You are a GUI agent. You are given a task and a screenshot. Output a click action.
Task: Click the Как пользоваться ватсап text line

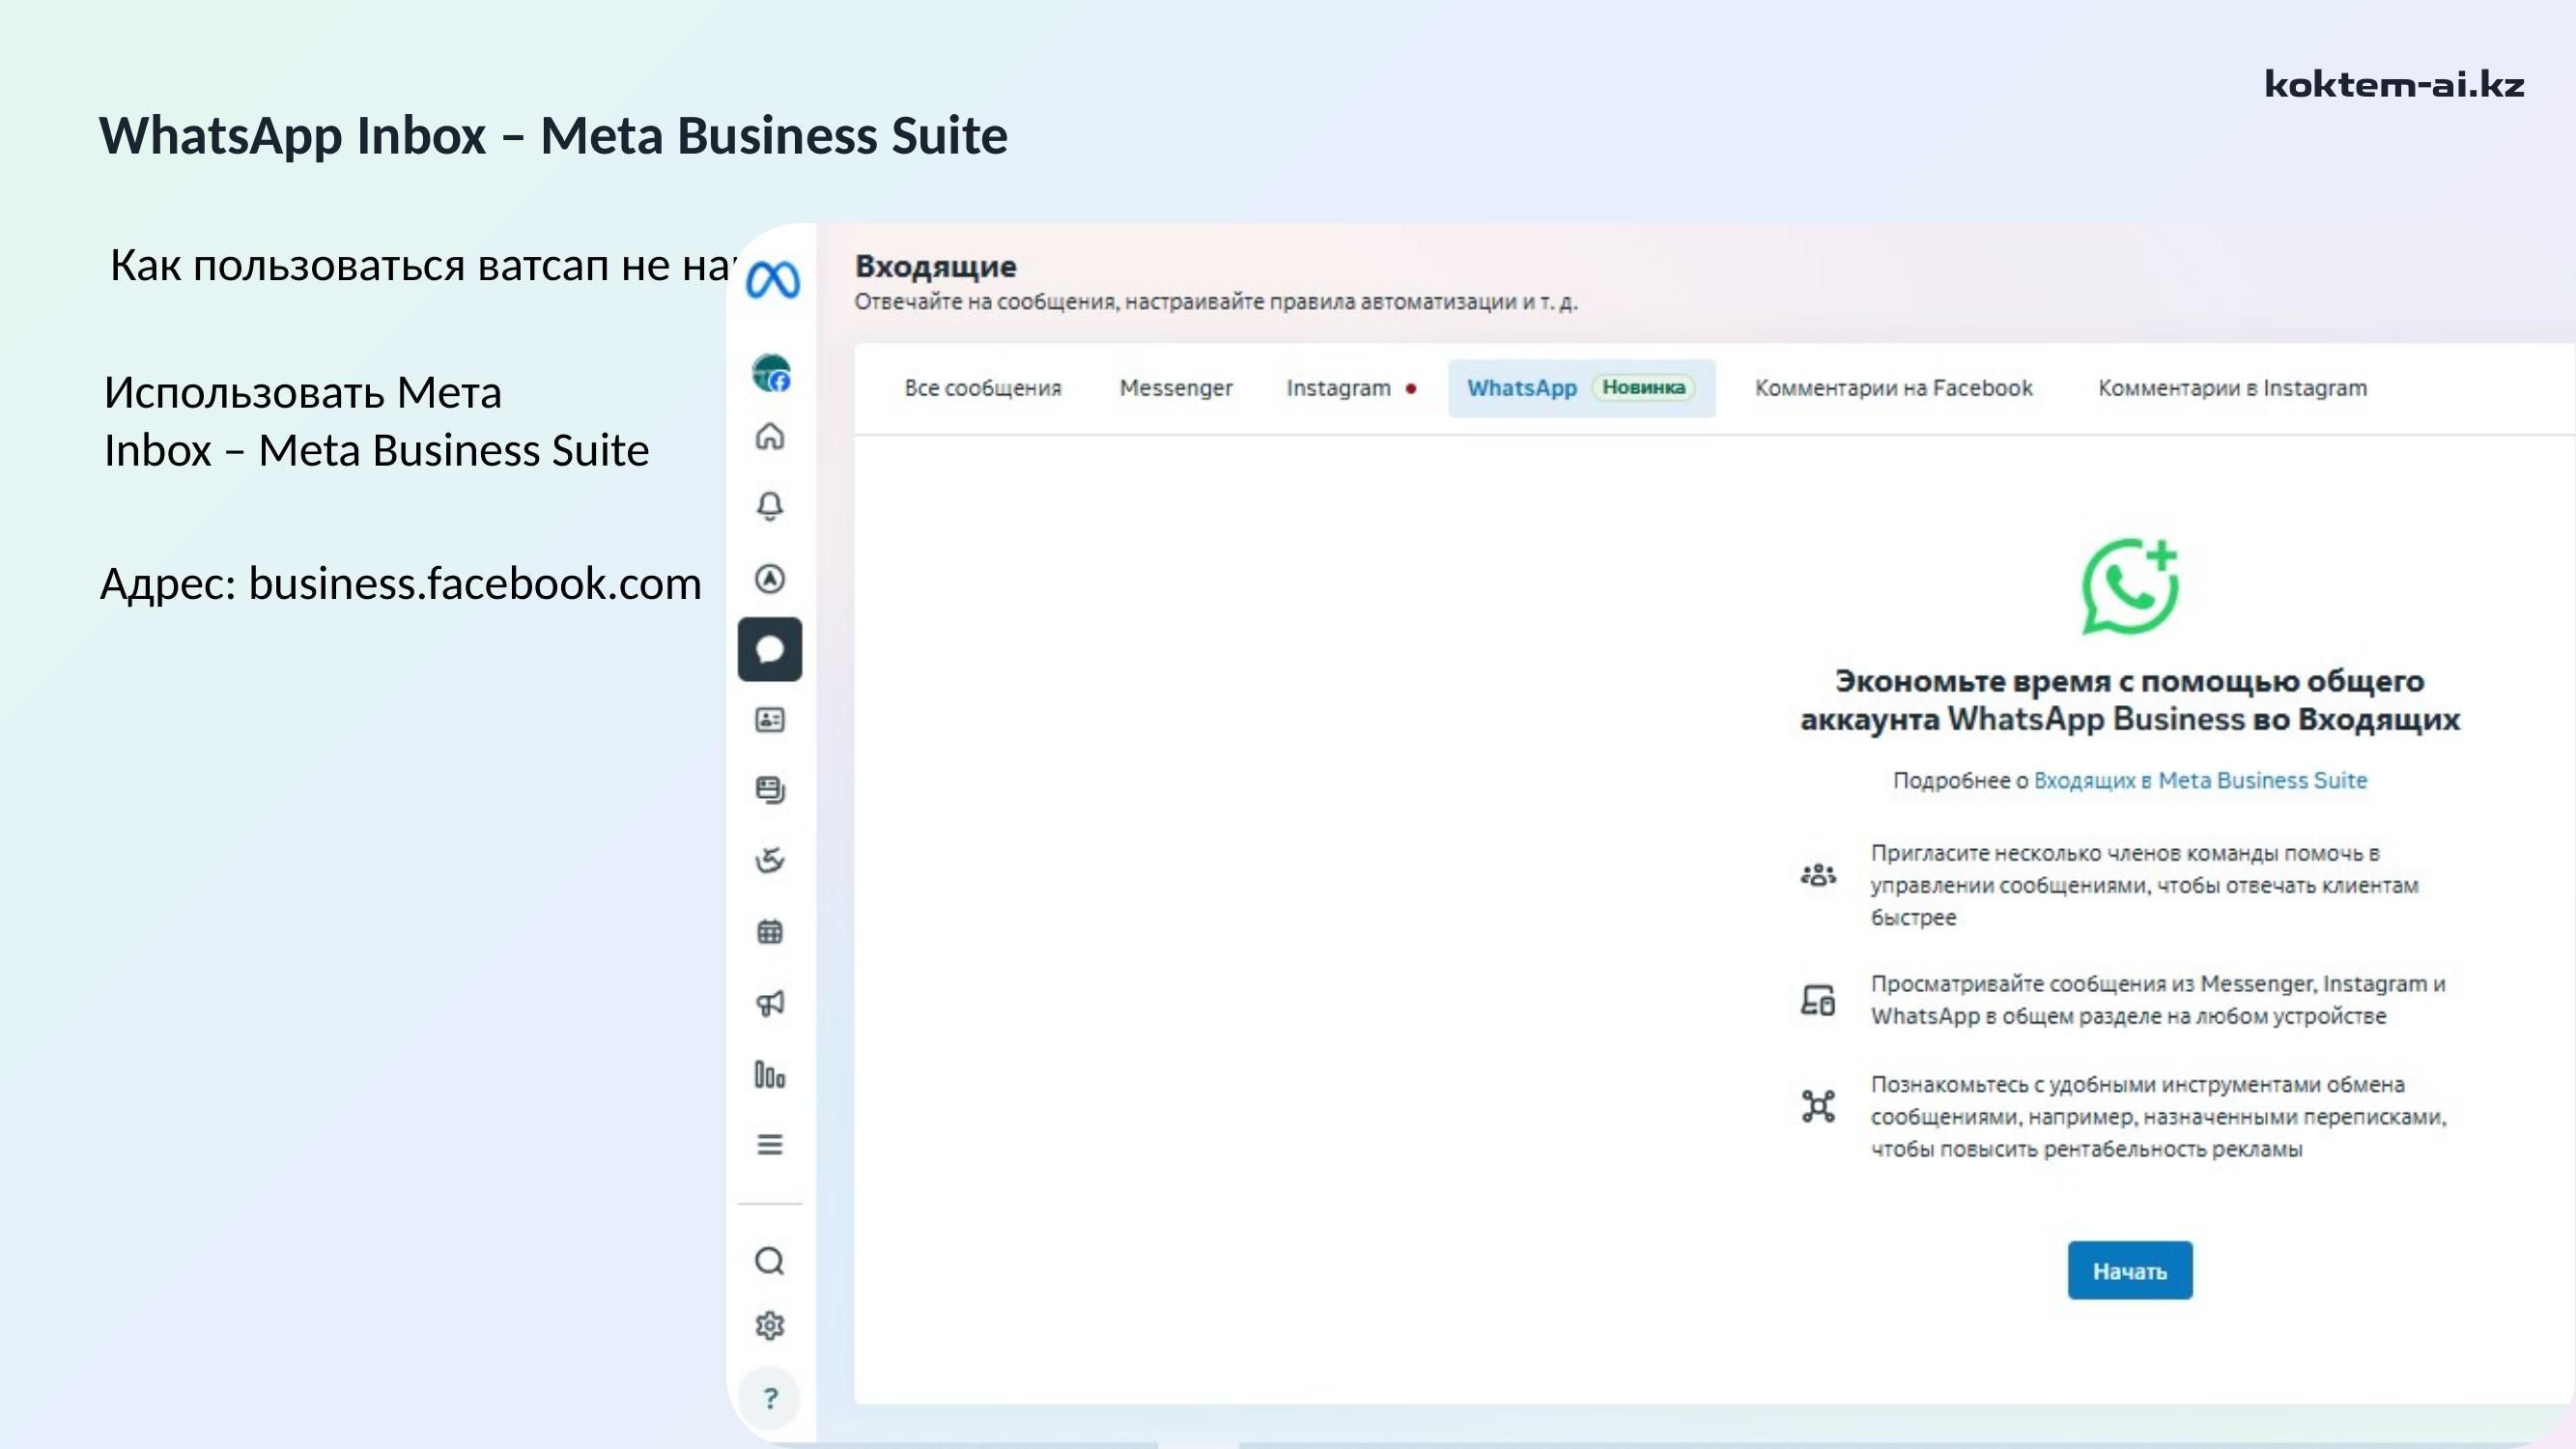[x=423, y=265]
